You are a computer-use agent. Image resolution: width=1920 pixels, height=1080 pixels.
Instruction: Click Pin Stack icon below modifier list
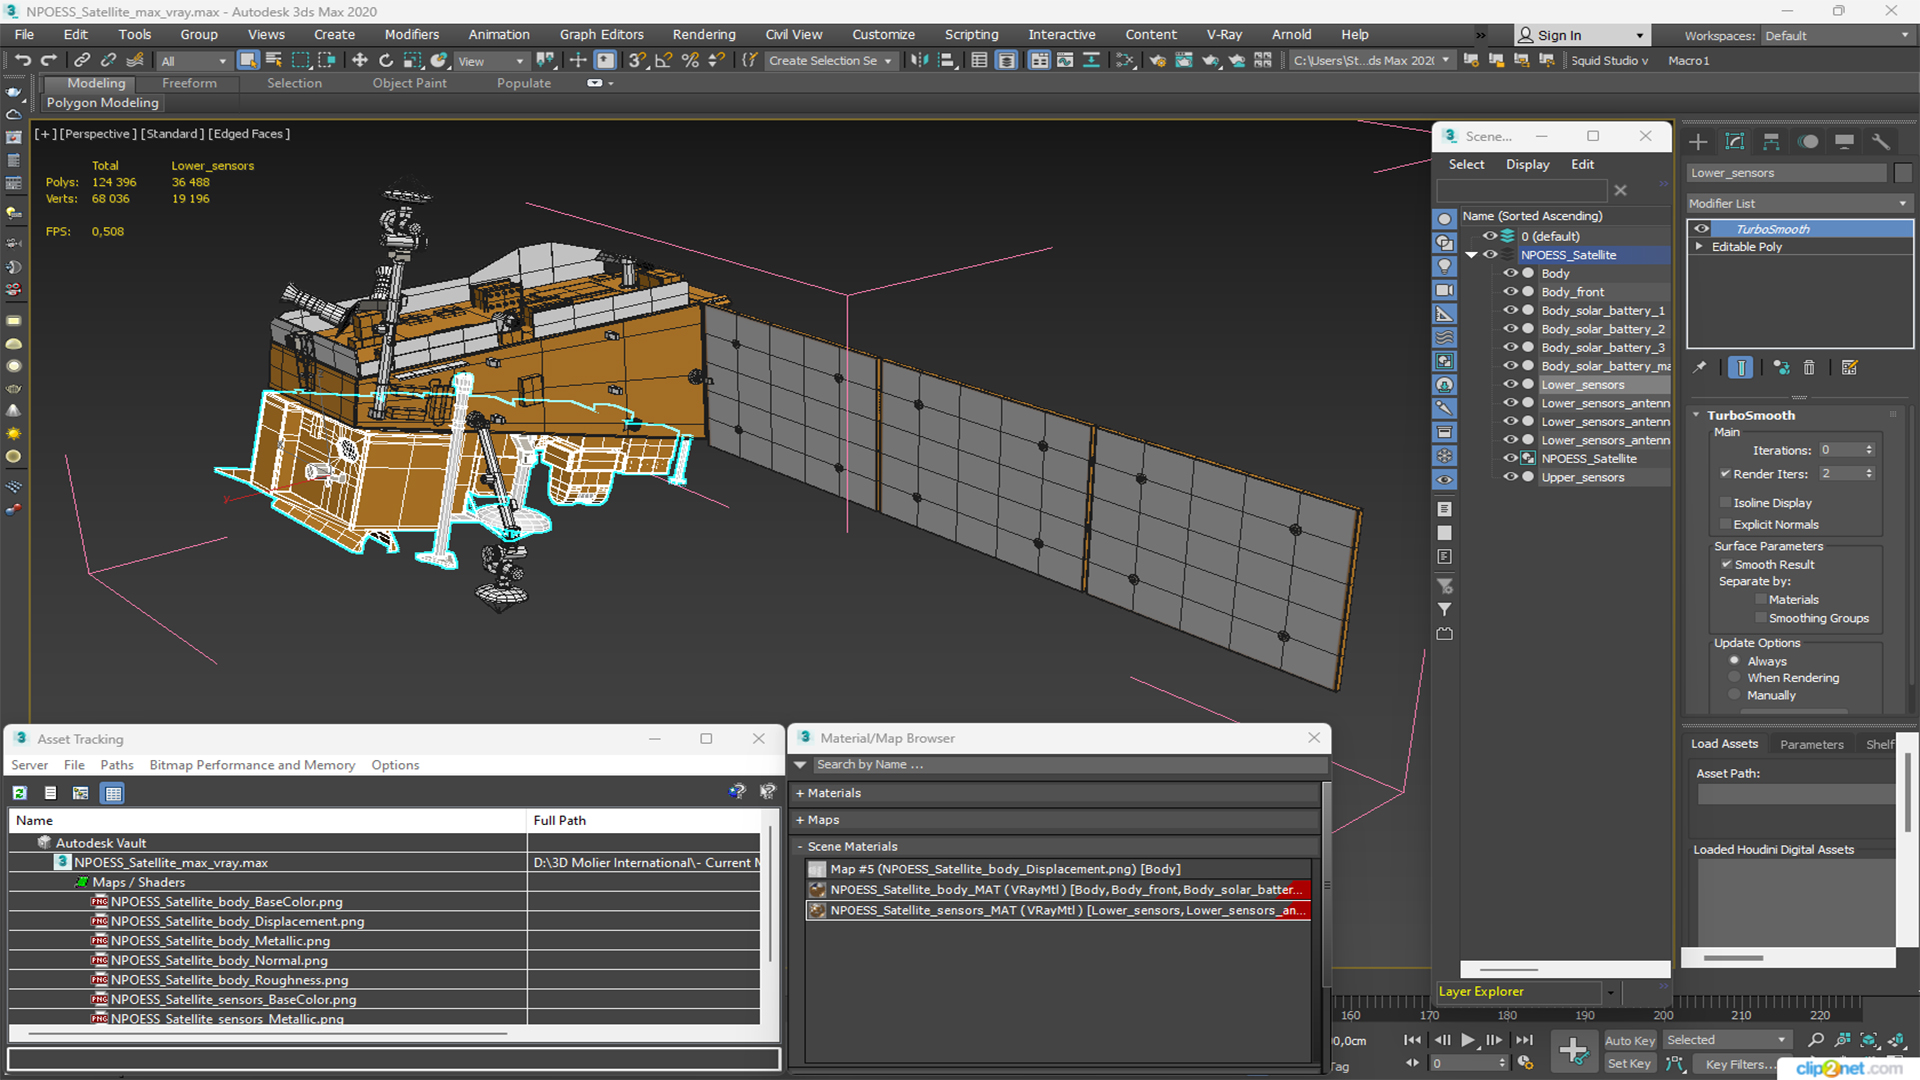click(1700, 368)
